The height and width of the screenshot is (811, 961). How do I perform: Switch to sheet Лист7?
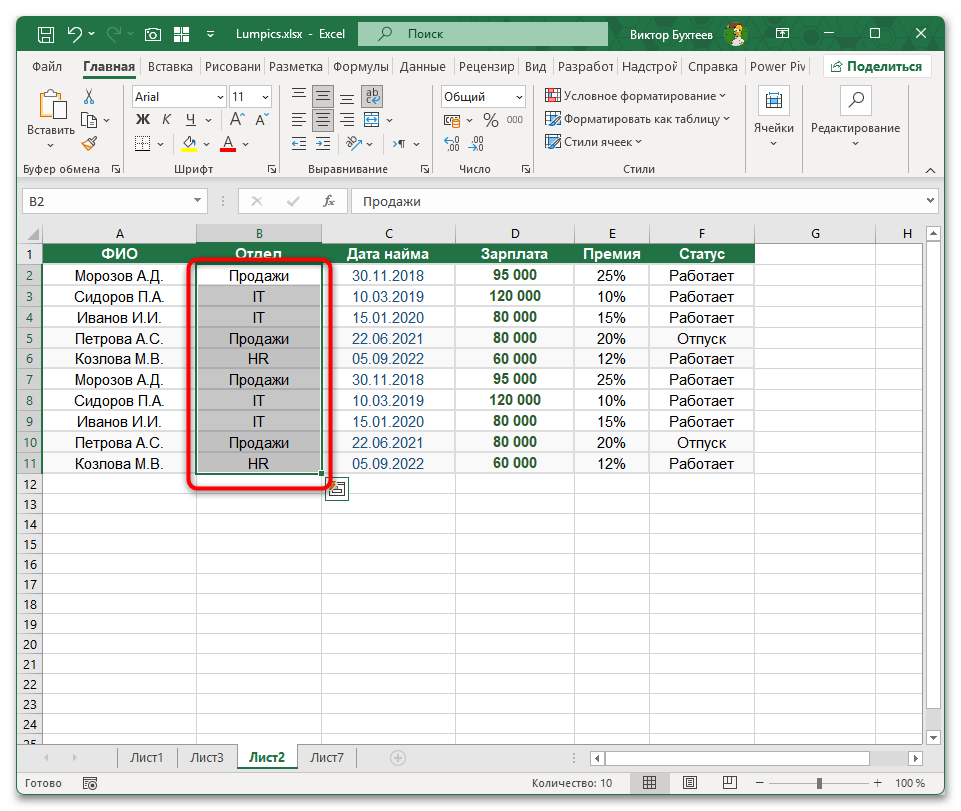[327, 758]
